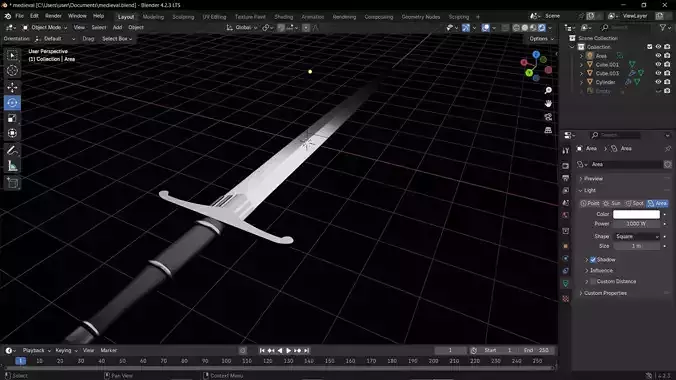Switch perspective/orthographic grid icon
The width and height of the screenshot is (676, 380).
coord(548,130)
